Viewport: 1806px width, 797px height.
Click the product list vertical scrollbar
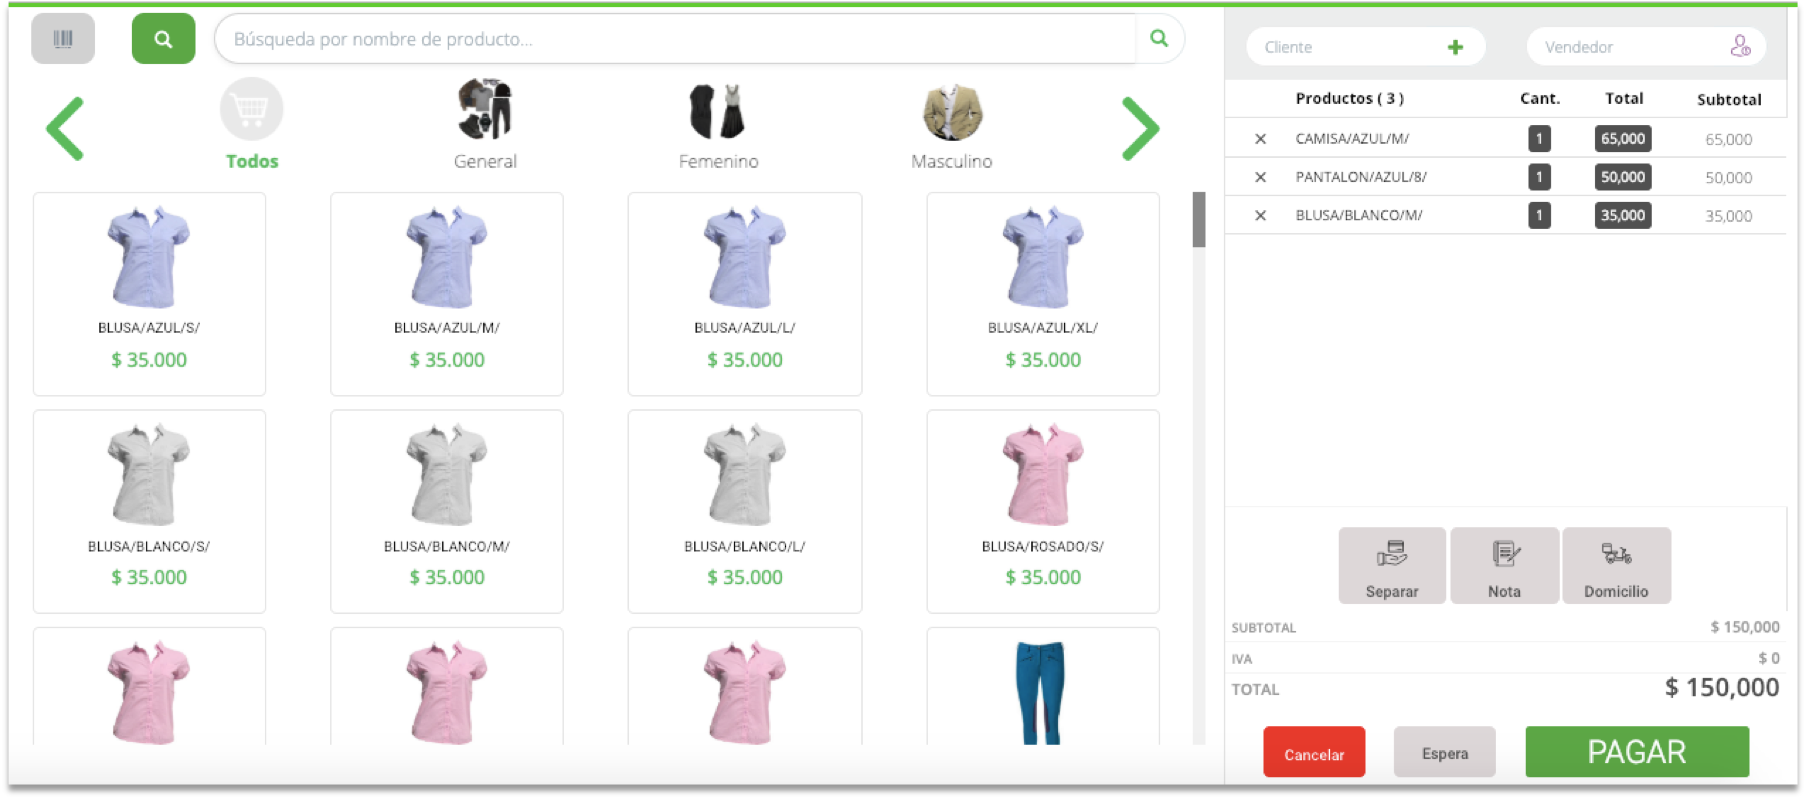coord(1199,220)
